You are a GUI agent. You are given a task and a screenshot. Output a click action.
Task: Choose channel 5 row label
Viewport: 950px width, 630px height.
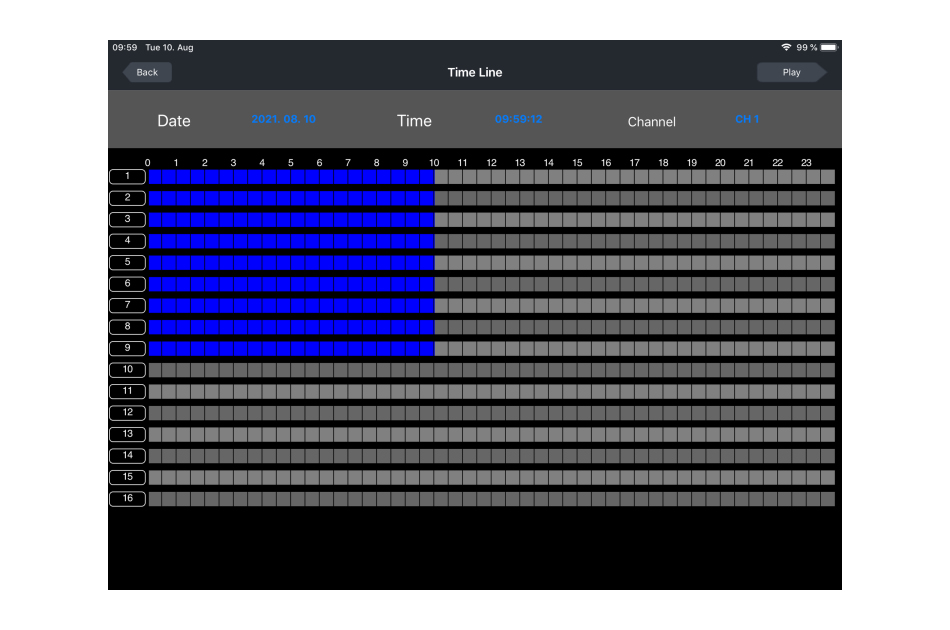click(x=127, y=262)
